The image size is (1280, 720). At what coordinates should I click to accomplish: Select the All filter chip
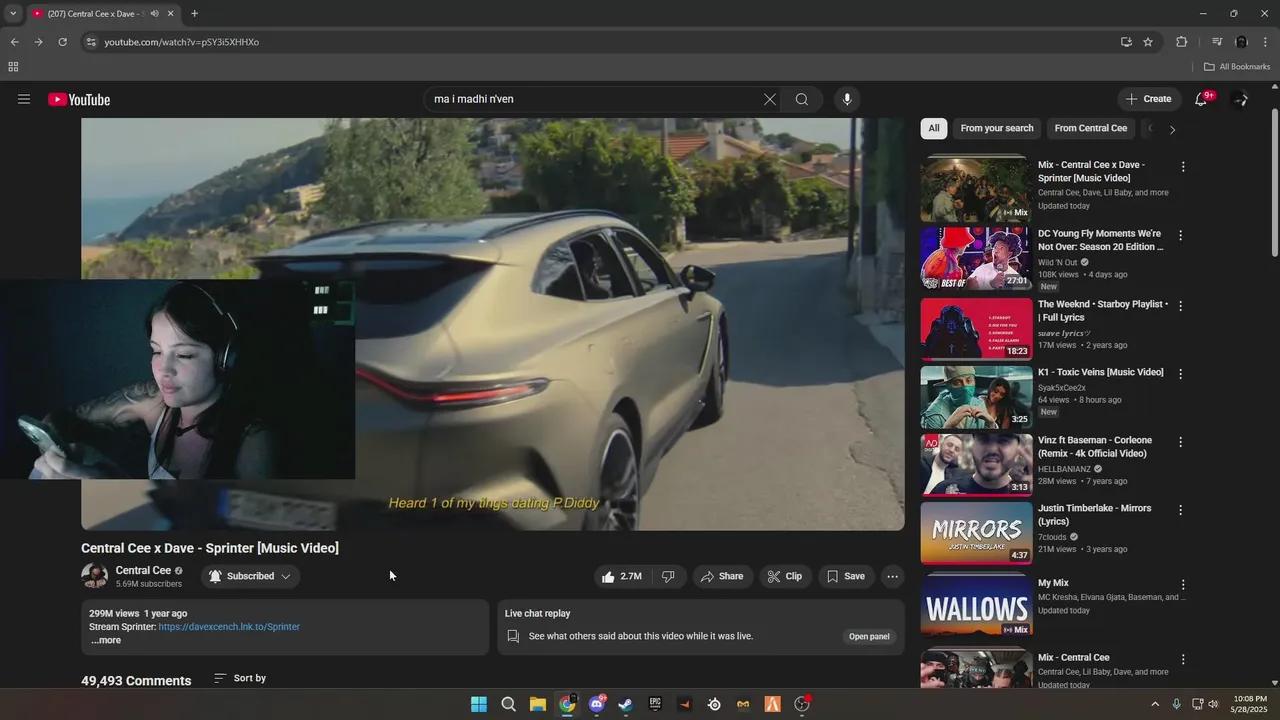pyautogui.click(x=934, y=128)
